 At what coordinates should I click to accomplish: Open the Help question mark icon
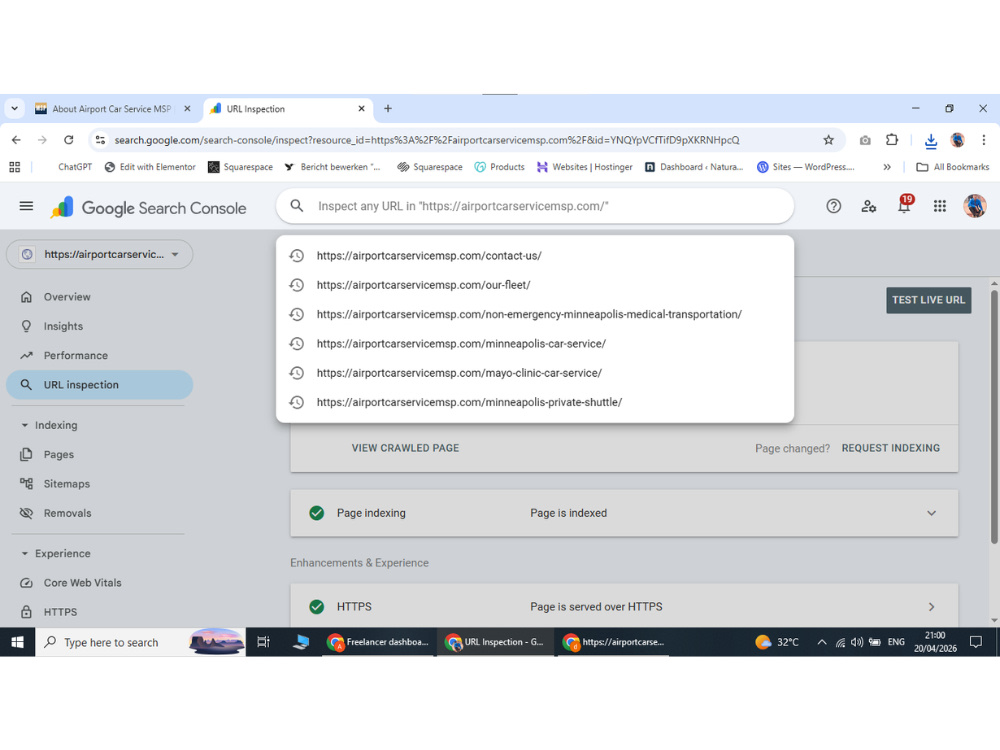[834, 206]
